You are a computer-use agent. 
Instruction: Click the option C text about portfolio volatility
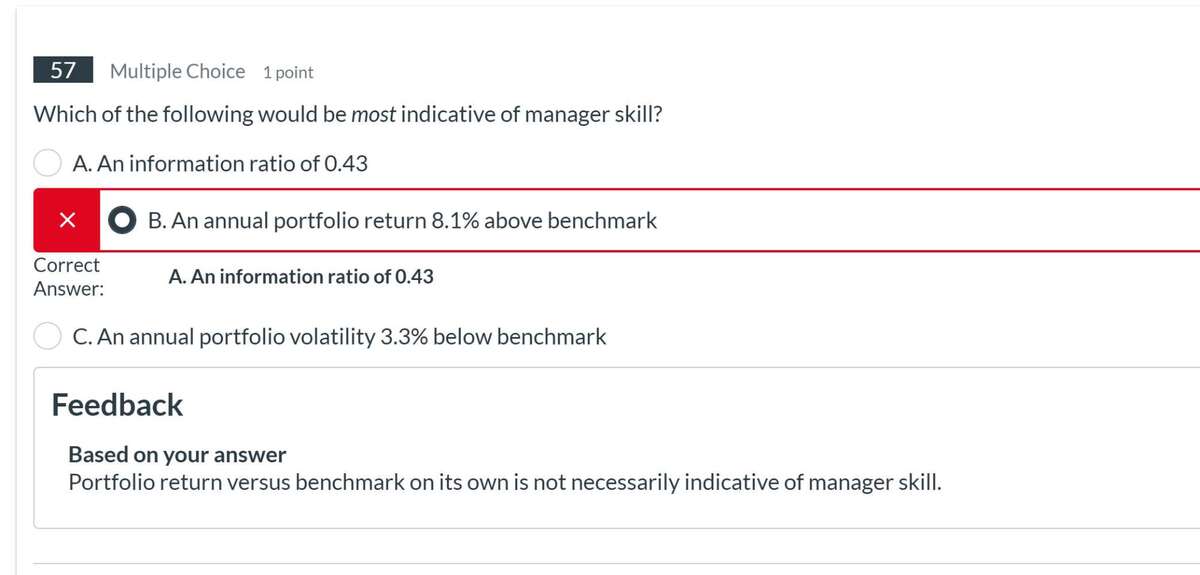click(340, 337)
